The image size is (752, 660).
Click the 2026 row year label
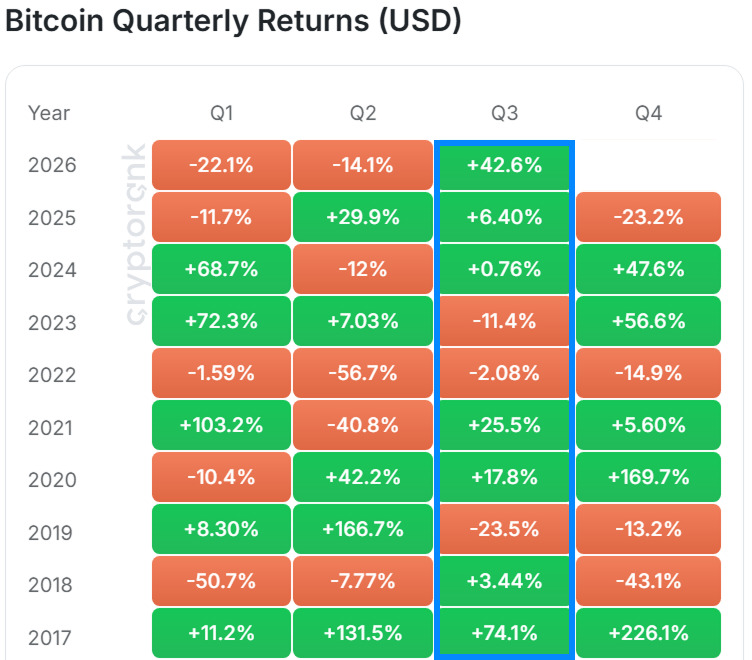pyautogui.click(x=52, y=165)
